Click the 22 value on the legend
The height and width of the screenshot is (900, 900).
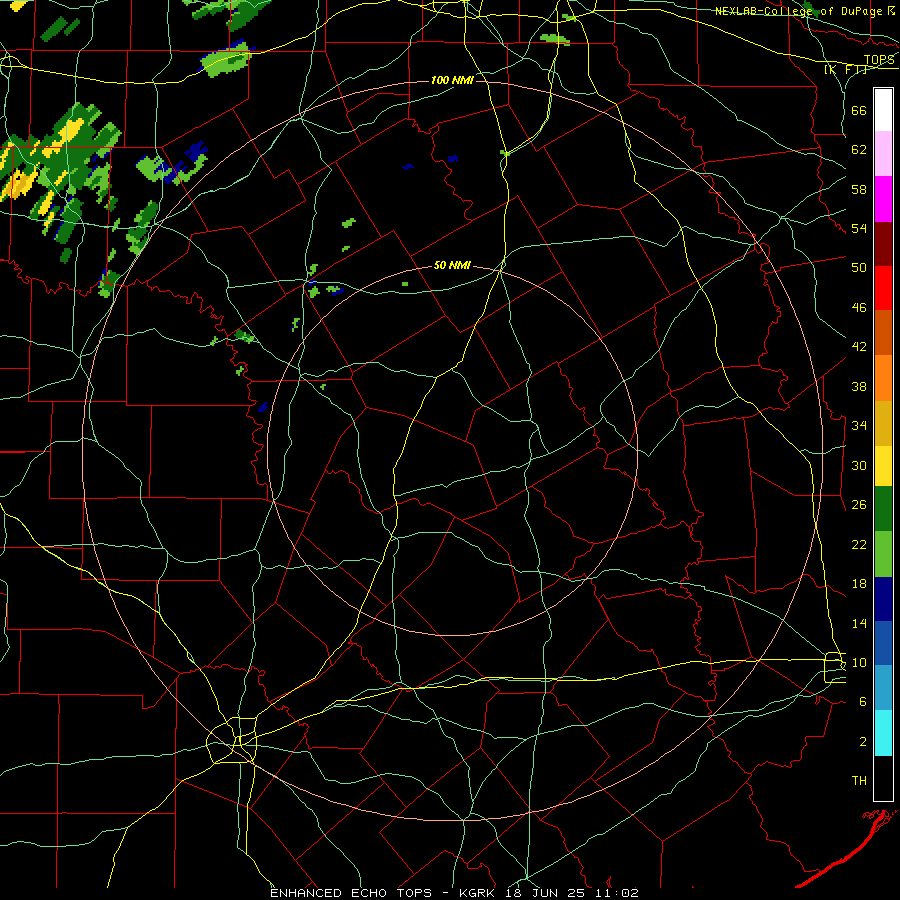[x=859, y=544]
